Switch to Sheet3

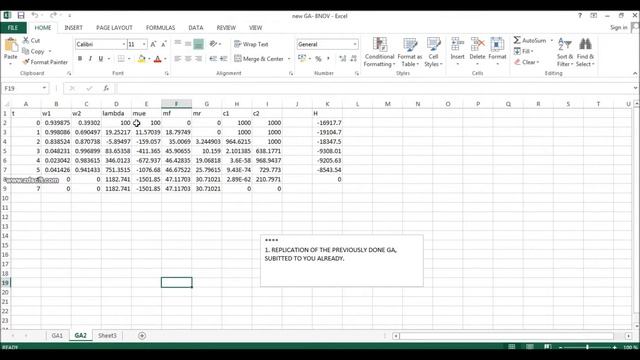pos(107,336)
